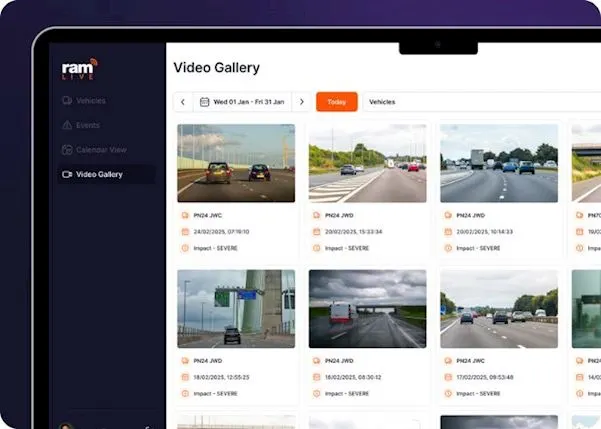Open video thumbnail dated 24/02/2025, 07:19:10
601x429 pixels.
236,163
